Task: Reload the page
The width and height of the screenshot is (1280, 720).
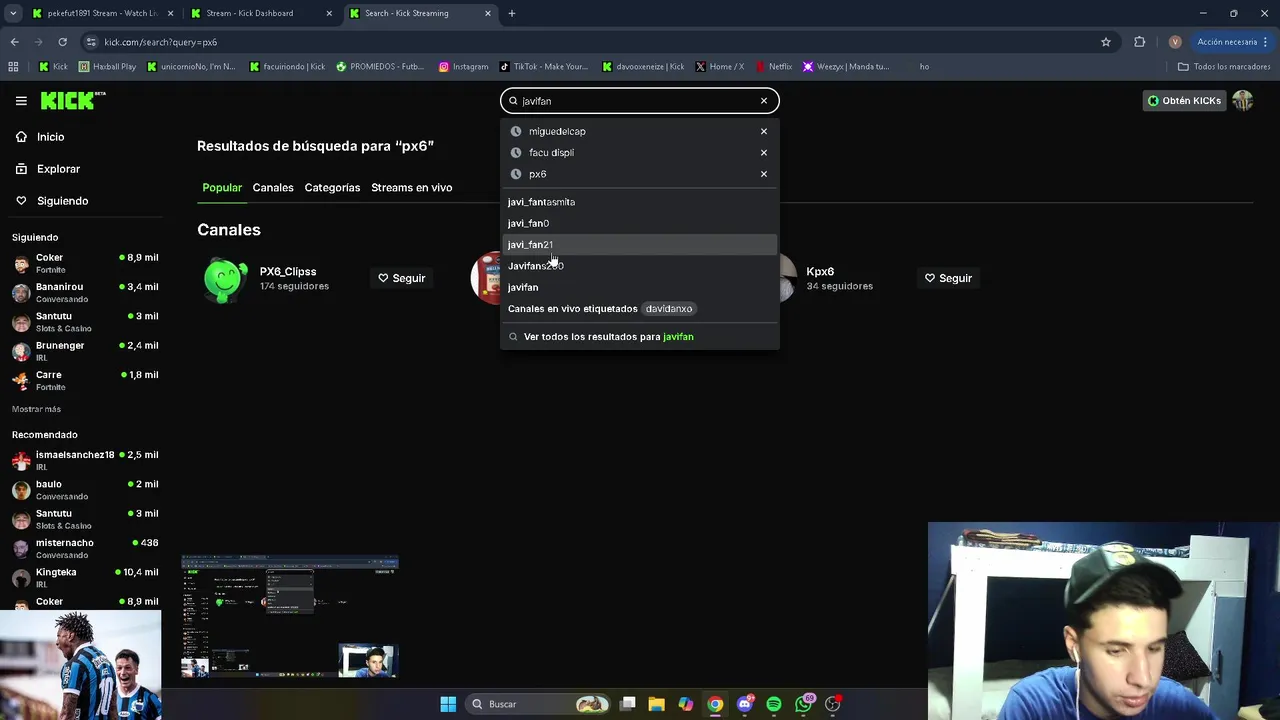Action: pyautogui.click(x=62, y=42)
